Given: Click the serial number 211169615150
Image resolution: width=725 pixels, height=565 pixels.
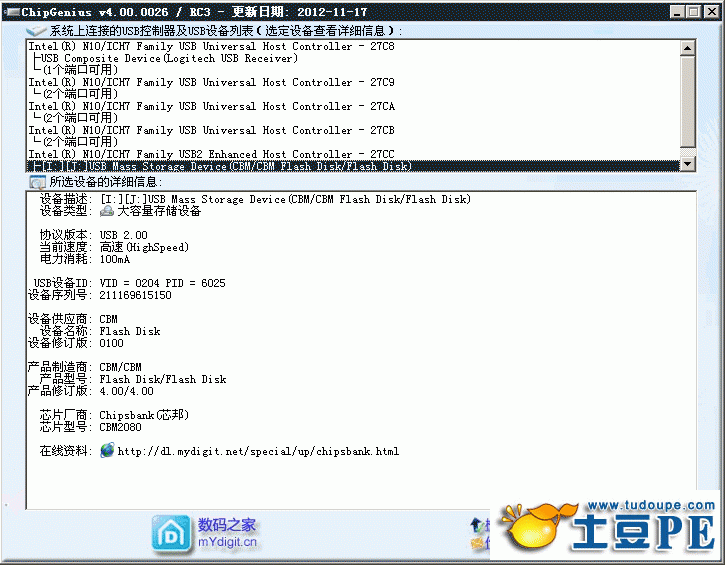Looking at the screenshot, I should point(135,295).
